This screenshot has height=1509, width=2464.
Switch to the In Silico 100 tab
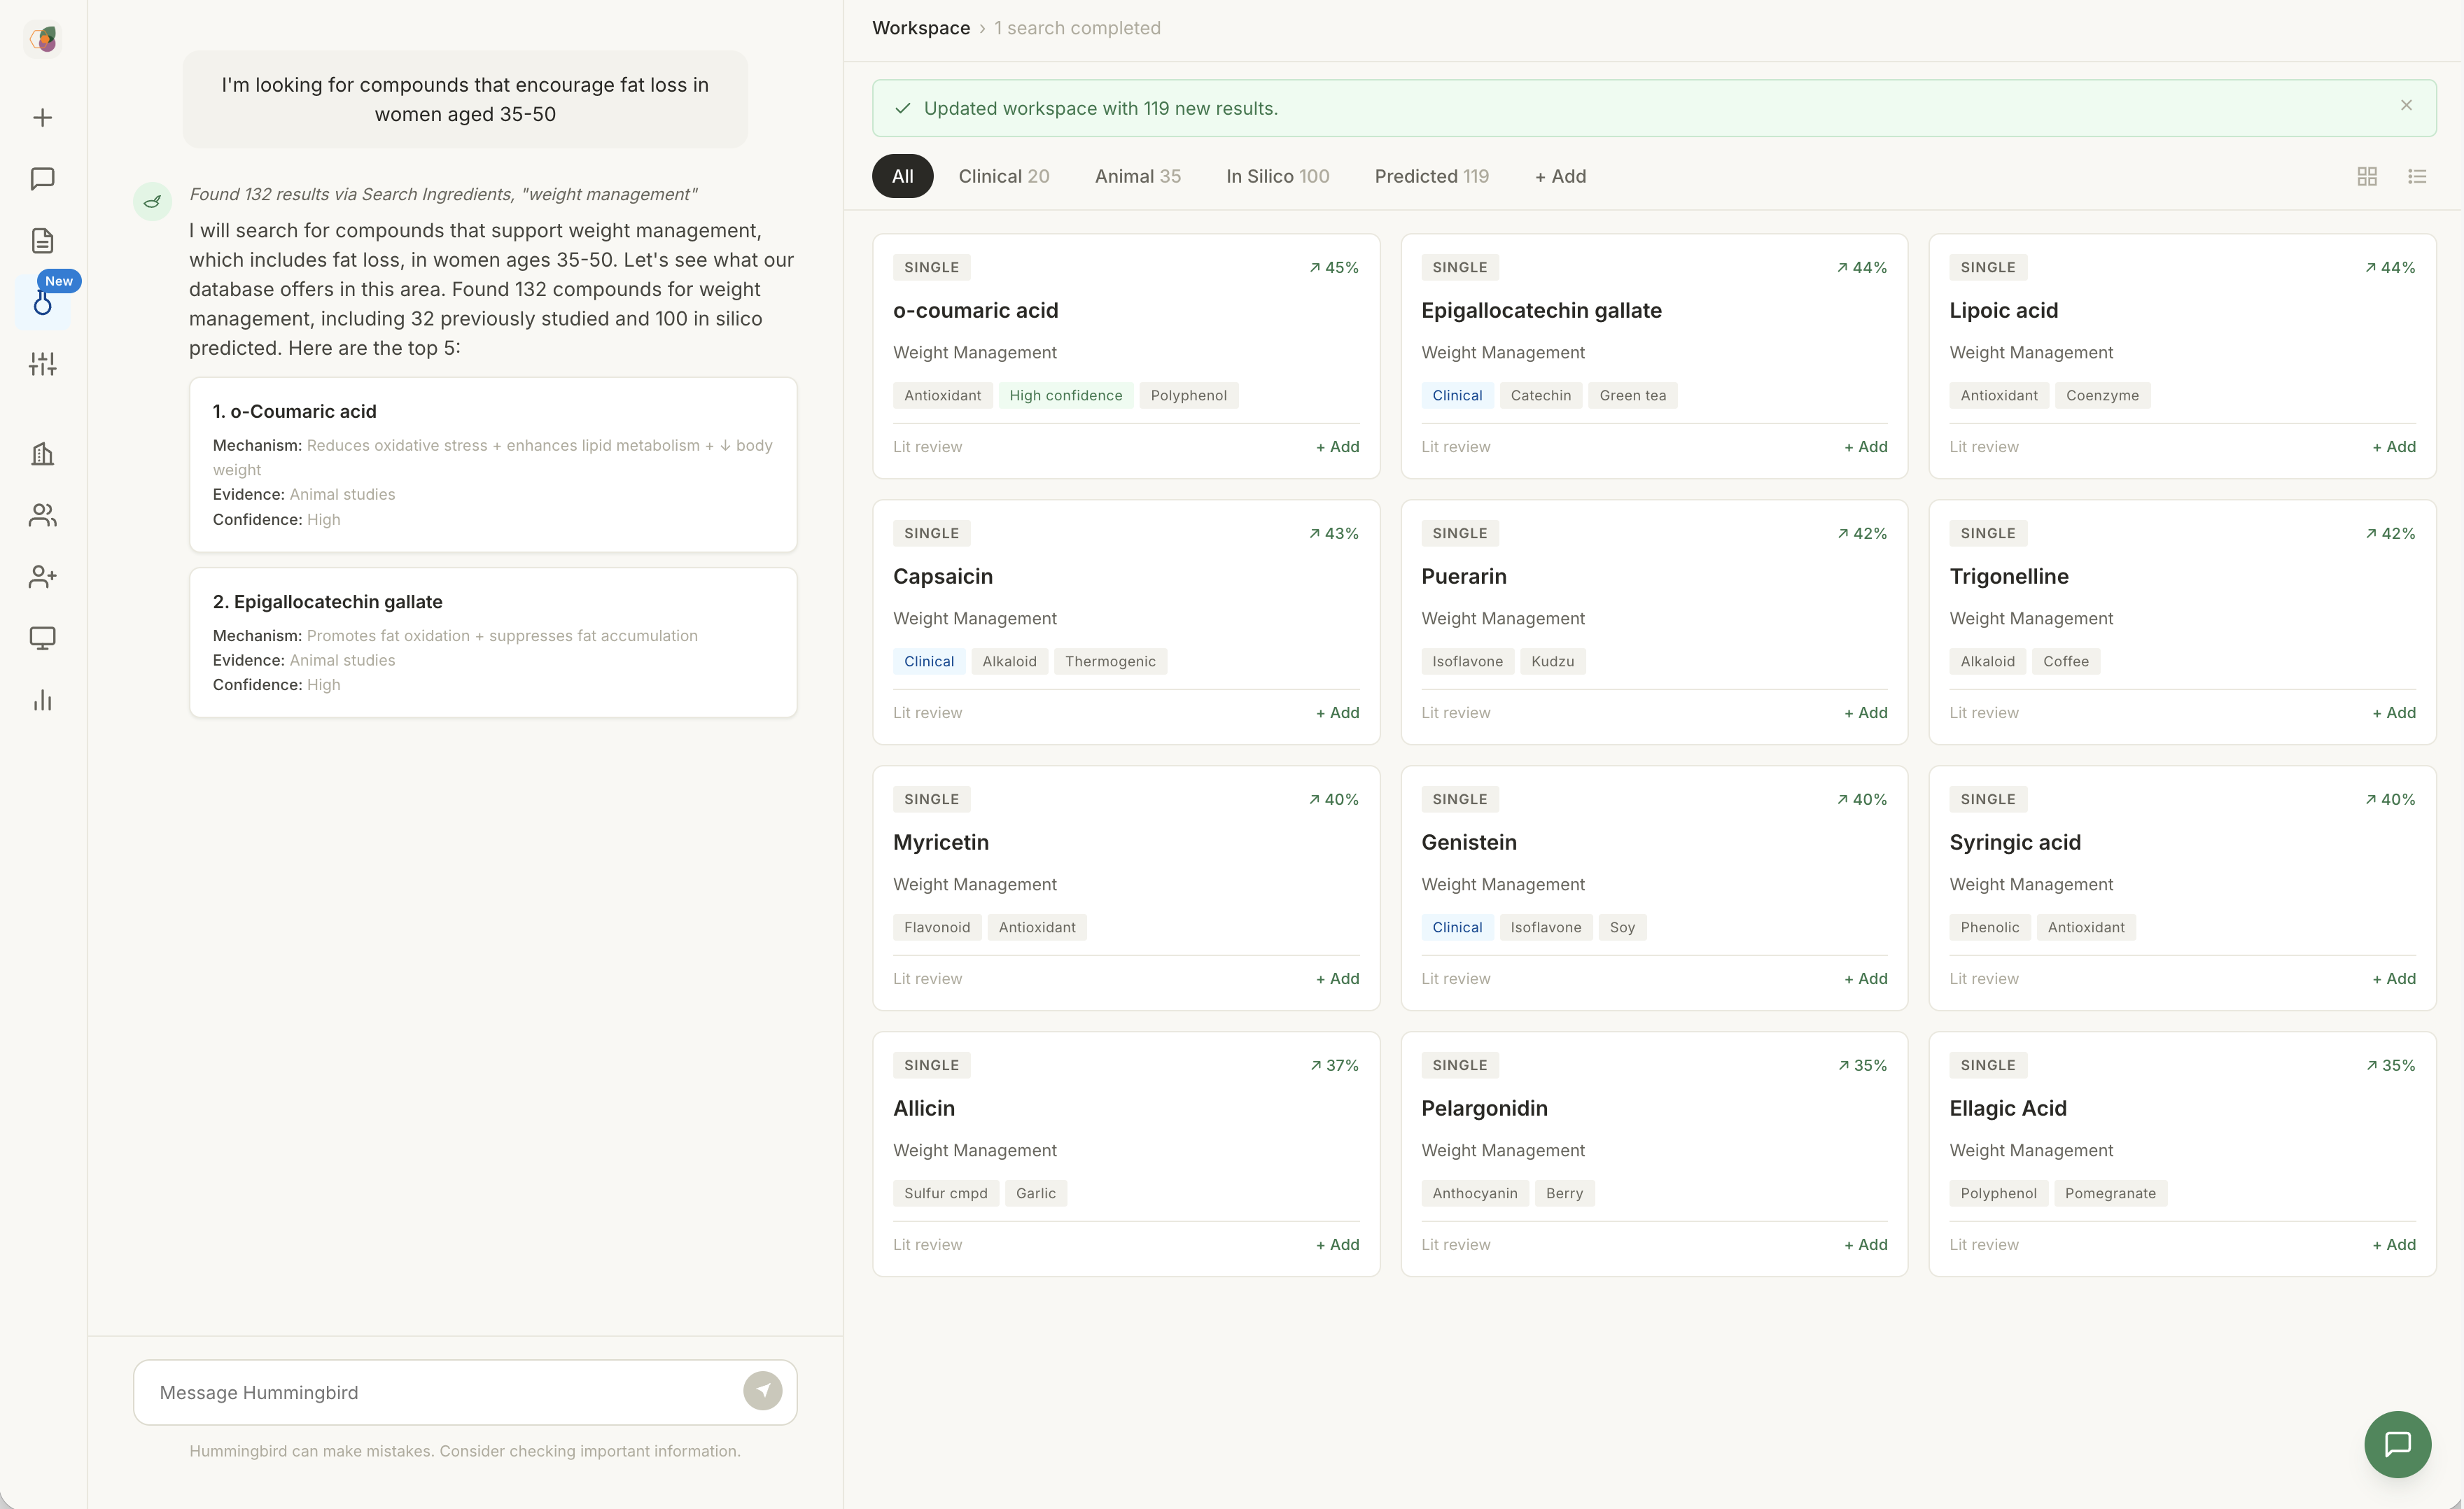pyautogui.click(x=1277, y=176)
